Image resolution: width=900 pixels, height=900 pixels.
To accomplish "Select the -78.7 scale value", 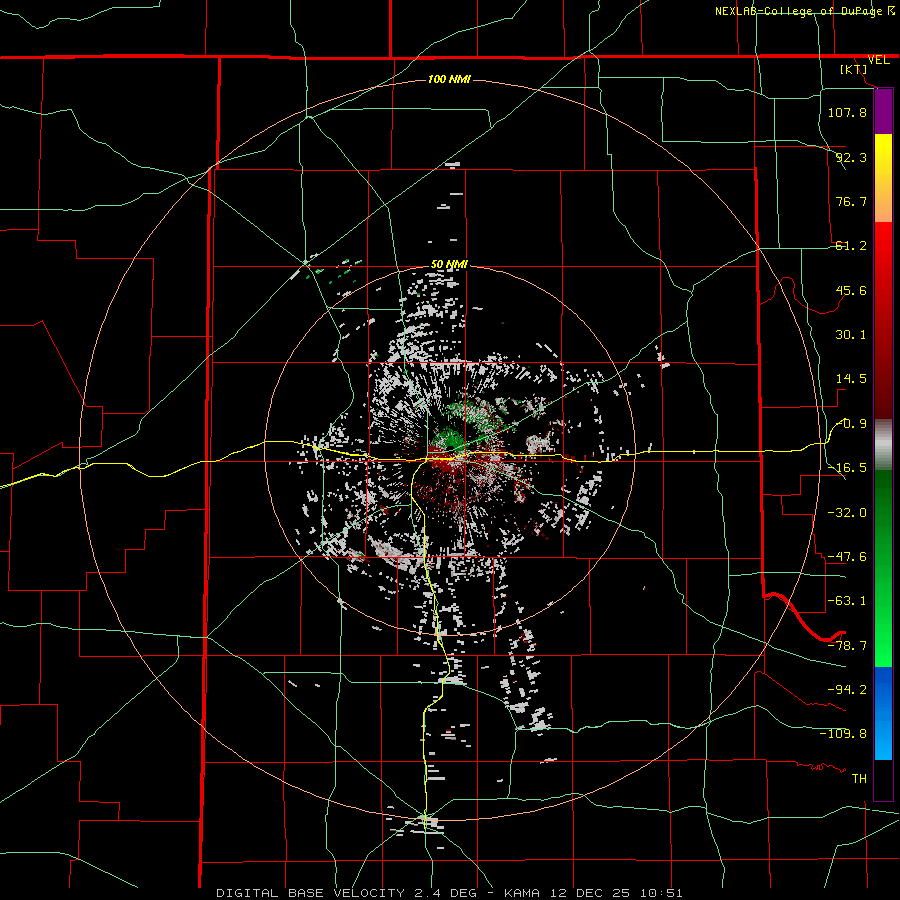I will tap(847, 646).
